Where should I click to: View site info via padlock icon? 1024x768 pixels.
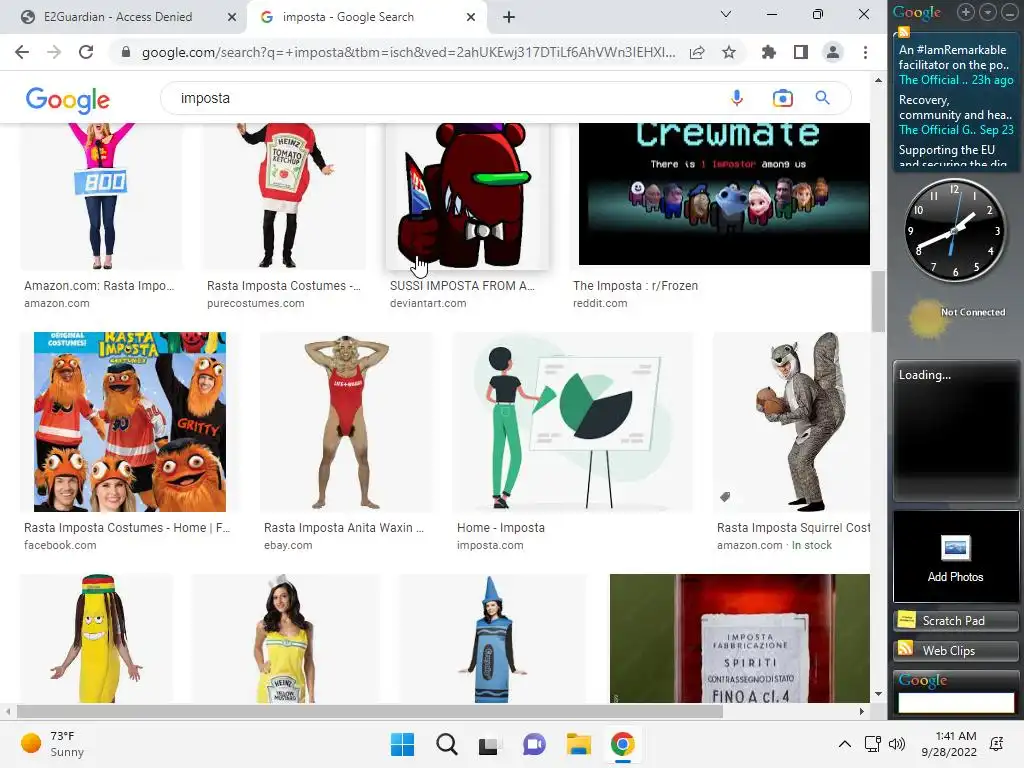pyautogui.click(x=126, y=52)
